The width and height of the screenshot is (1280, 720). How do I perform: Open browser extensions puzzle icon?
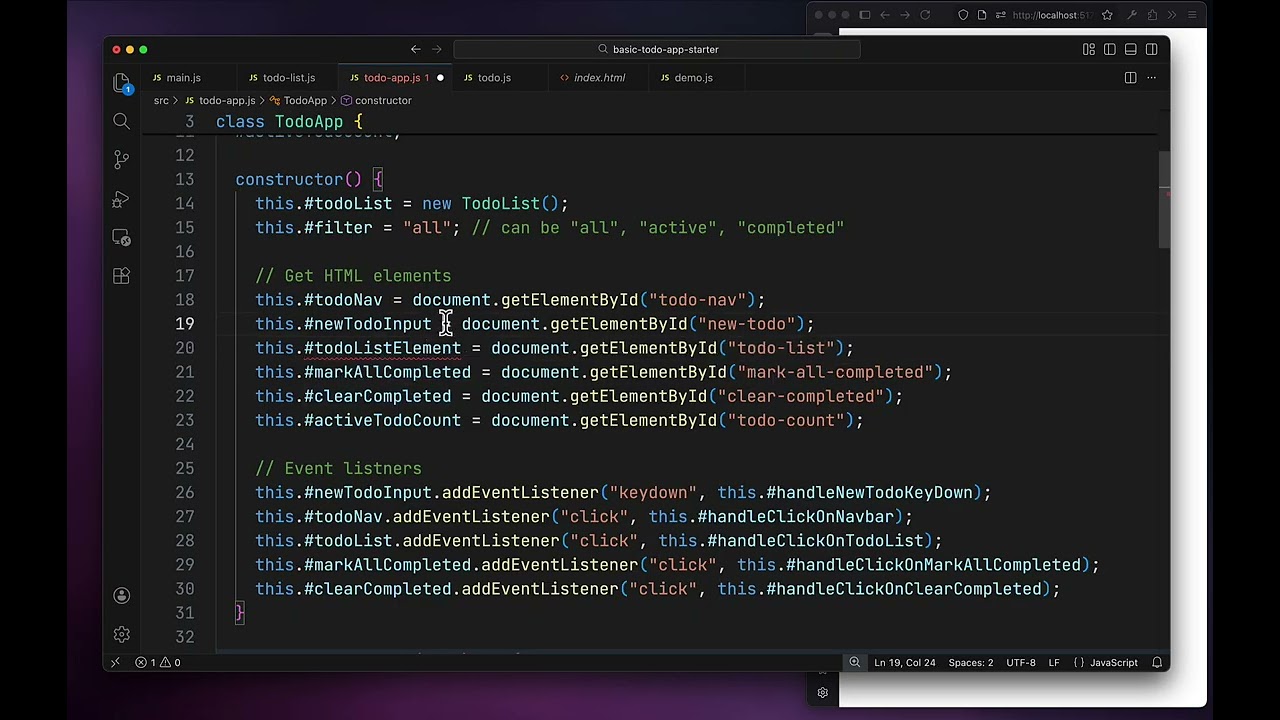point(1152,15)
